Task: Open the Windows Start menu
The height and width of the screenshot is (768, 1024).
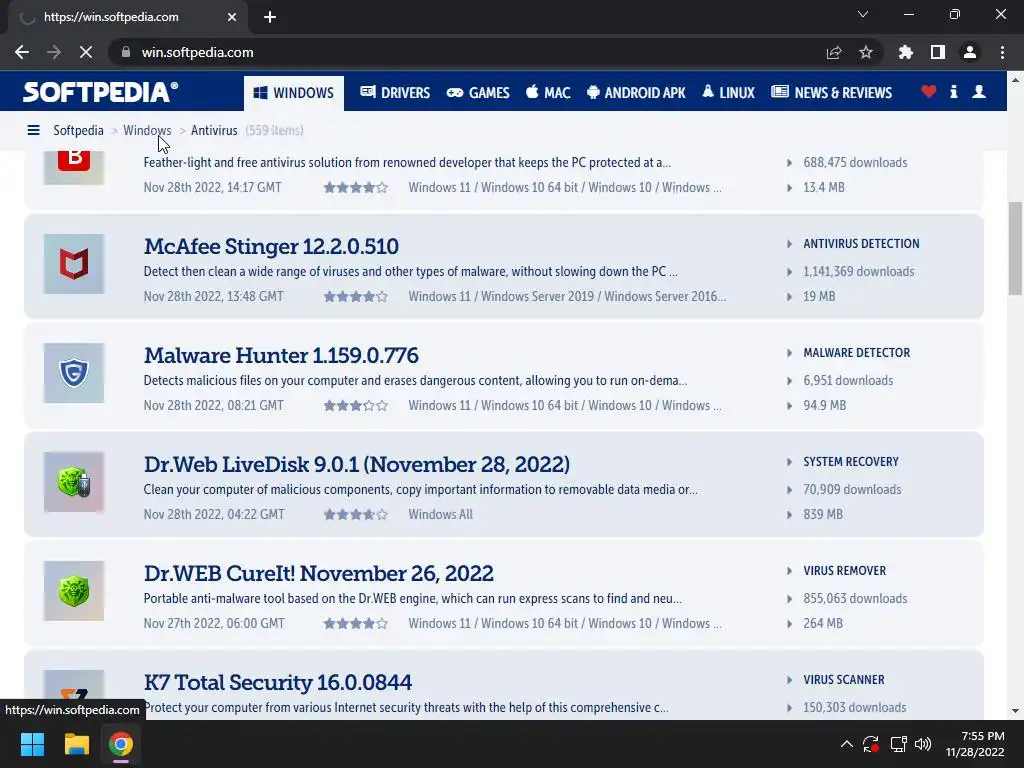Action: 32,744
